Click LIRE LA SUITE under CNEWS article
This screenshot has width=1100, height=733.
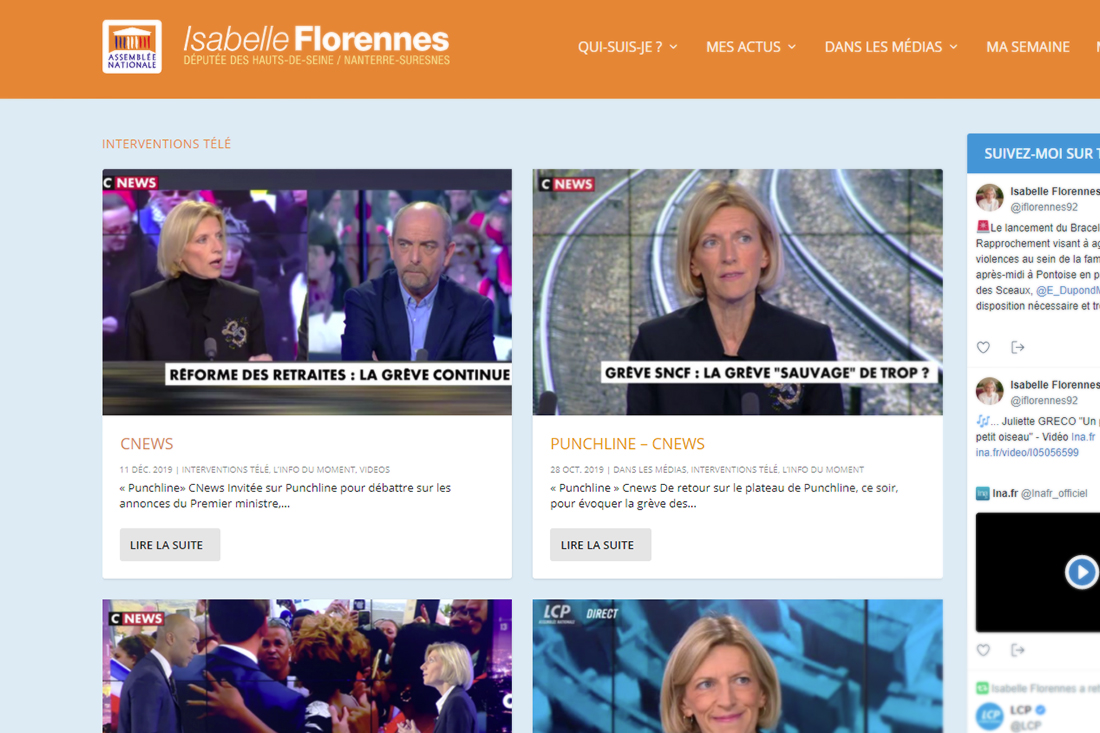170,545
